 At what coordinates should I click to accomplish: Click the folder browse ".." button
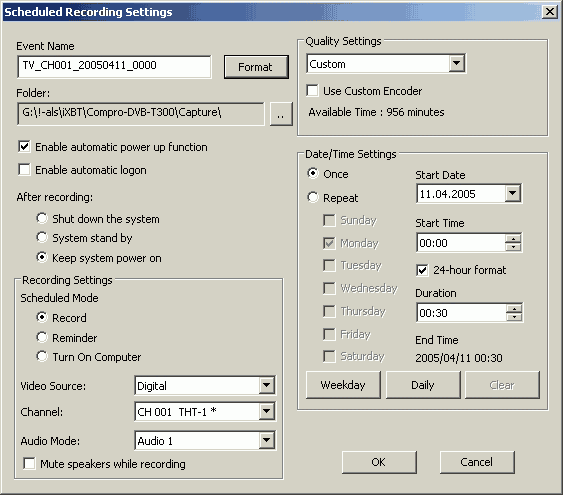point(281,114)
